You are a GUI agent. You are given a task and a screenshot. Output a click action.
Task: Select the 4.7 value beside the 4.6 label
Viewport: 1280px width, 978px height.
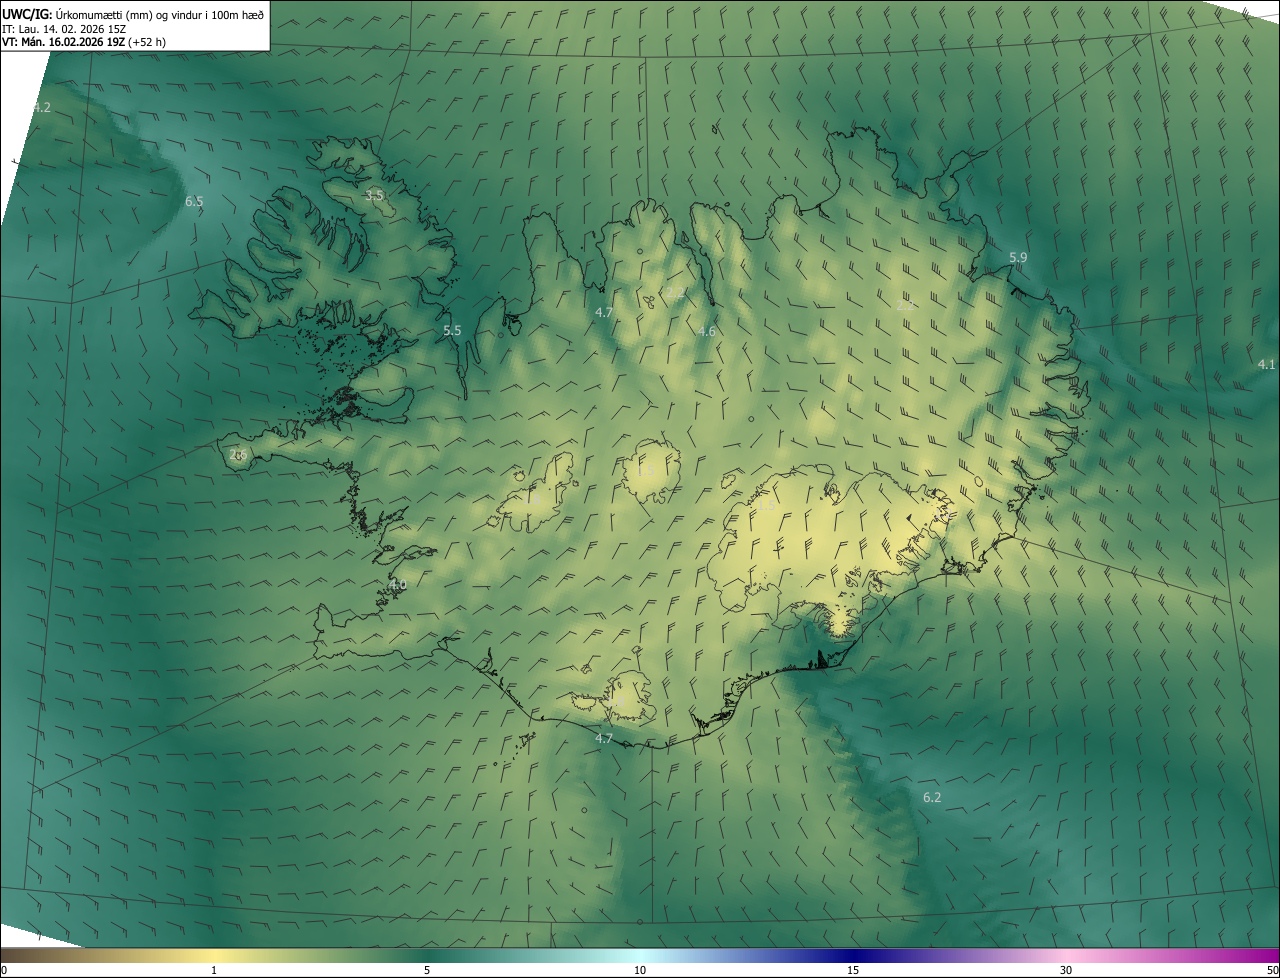click(603, 312)
